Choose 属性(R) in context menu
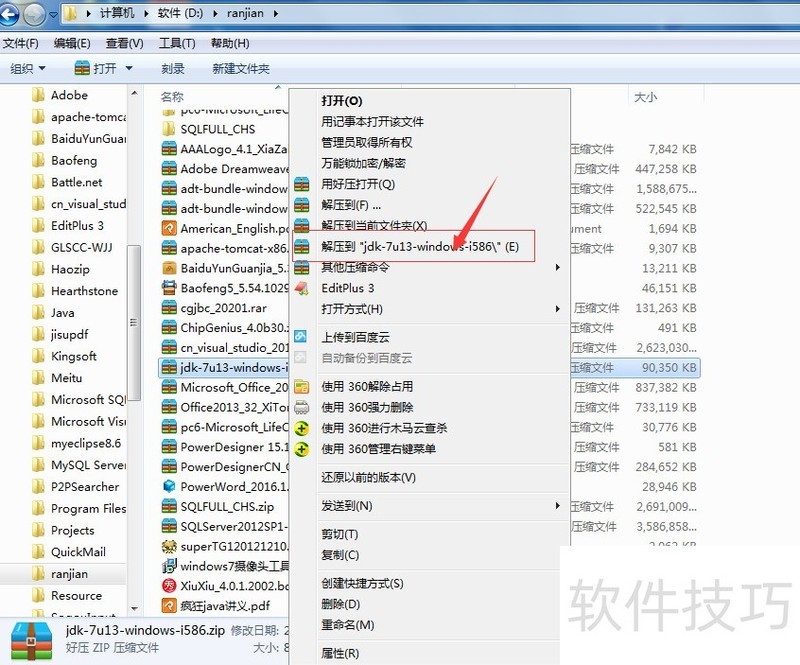This screenshot has width=800, height=665. 340,653
